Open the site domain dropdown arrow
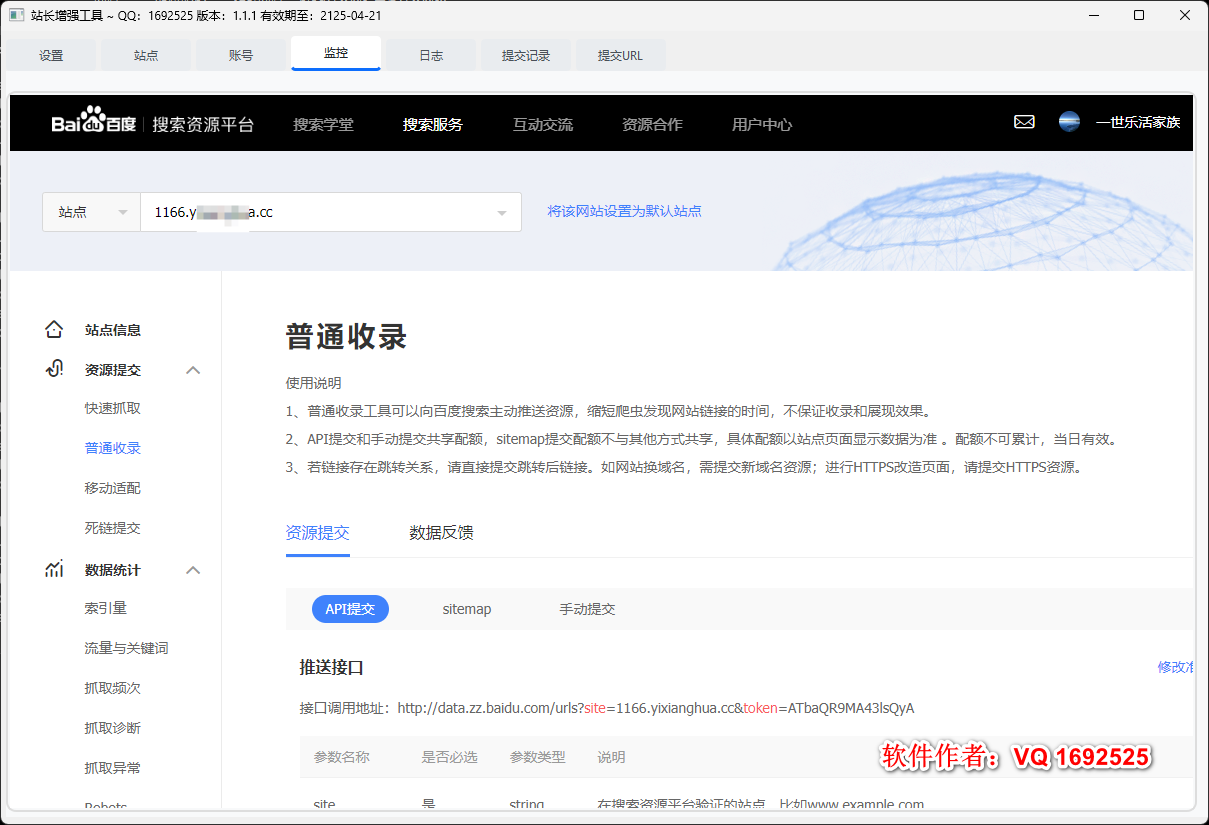The image size is (1209, 825). (x=502, y=213)
